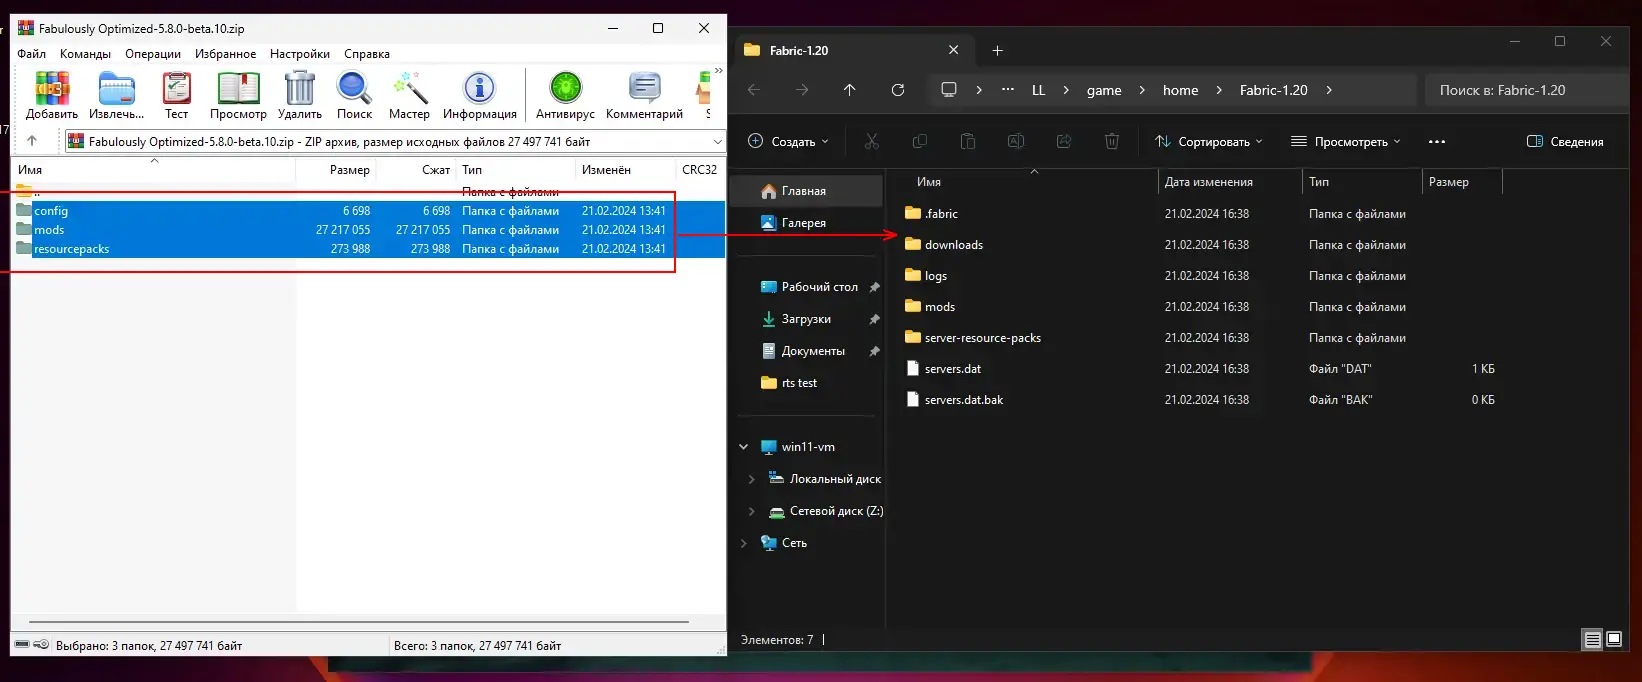The width and height of the screenshot is (1642, 682).
Task: Collapse the win11-vm tree node
Action: (744, 447)
